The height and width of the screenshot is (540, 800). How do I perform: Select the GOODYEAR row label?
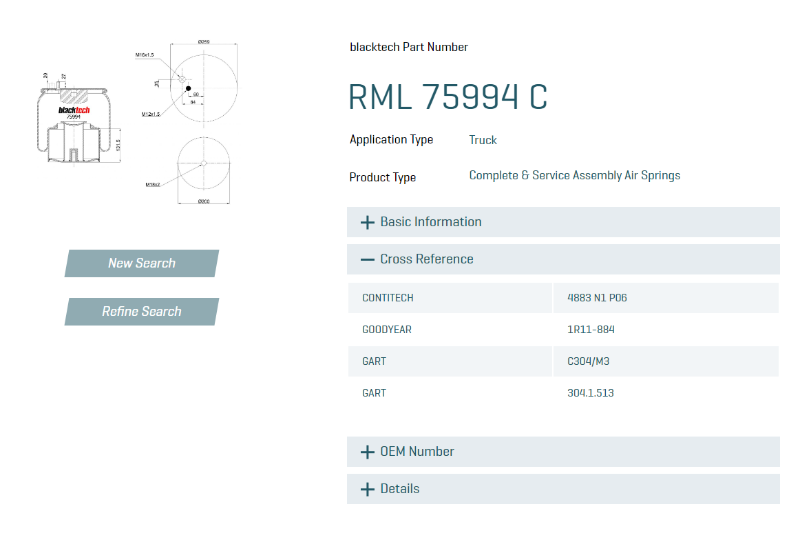coord(387,330)
